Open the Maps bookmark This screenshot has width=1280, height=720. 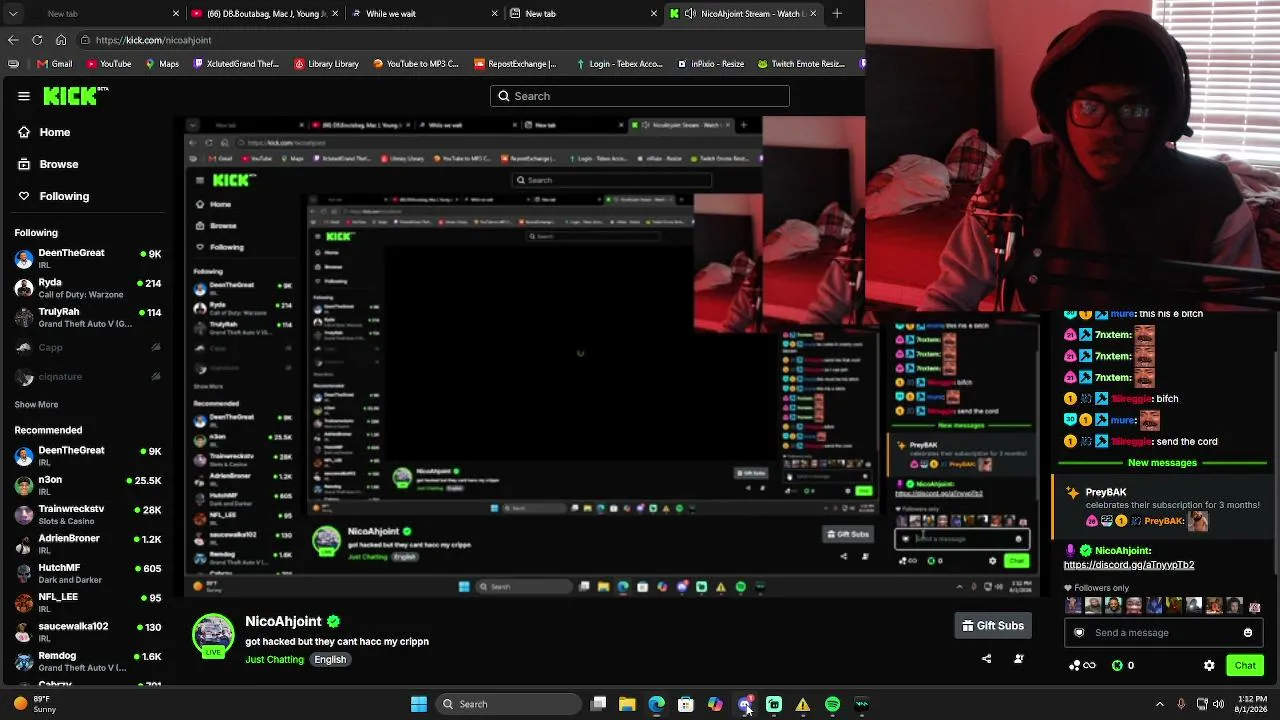pos(162,64)
